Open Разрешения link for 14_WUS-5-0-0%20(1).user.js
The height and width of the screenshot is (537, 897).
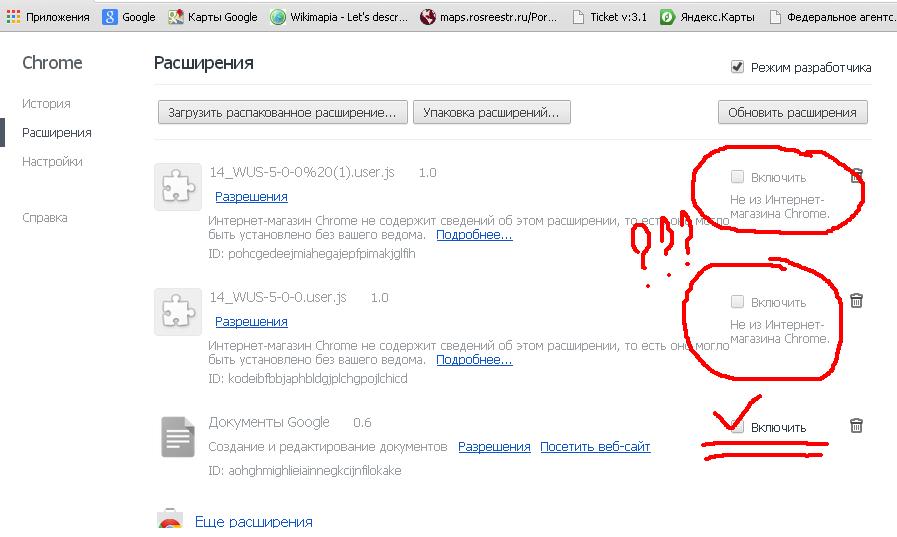point(251,197)
